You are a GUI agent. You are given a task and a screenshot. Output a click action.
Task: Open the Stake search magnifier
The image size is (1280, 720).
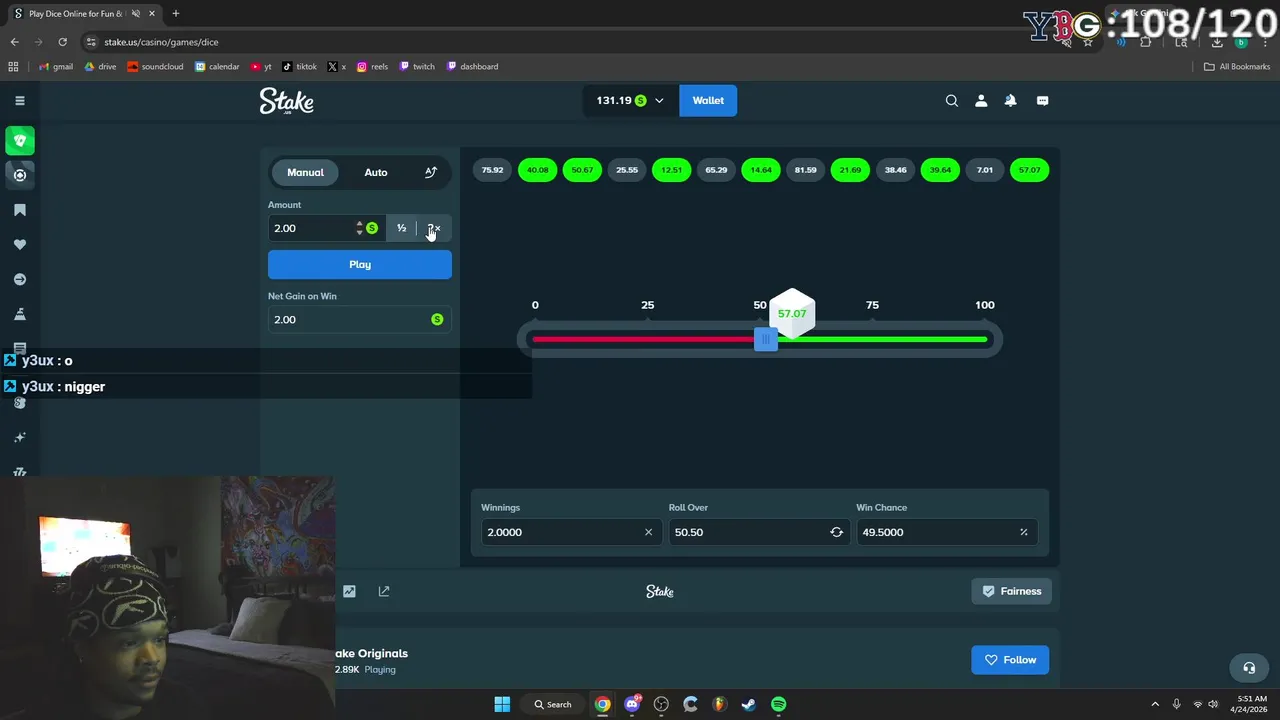(x=952, y=100)
